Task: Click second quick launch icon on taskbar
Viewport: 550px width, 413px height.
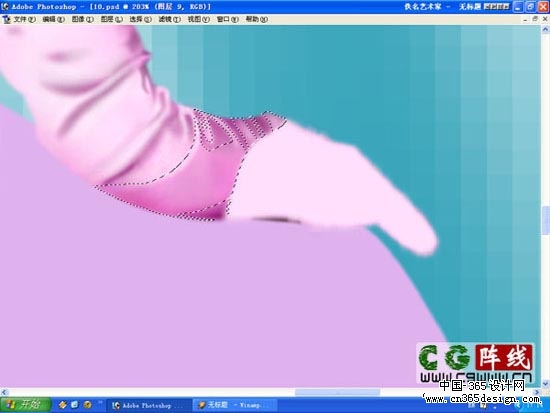Action: (x=75, y=405)
